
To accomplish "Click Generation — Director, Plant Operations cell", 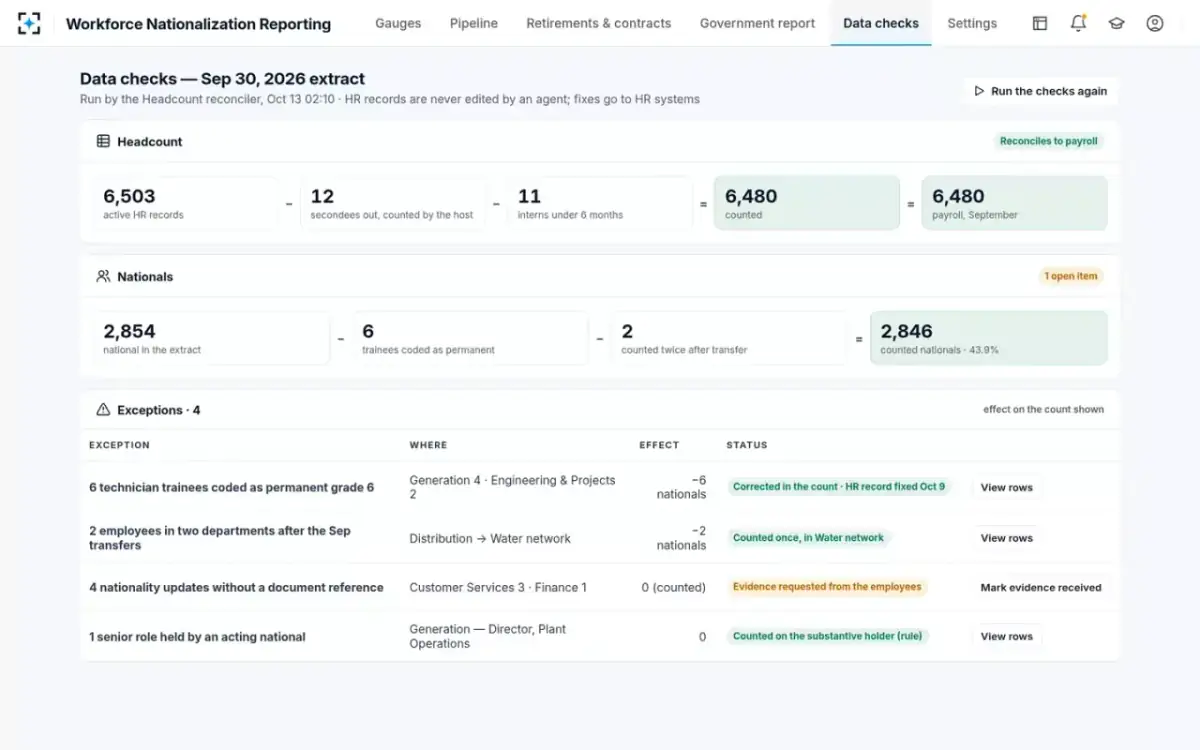I will click(x=488, y=636).
